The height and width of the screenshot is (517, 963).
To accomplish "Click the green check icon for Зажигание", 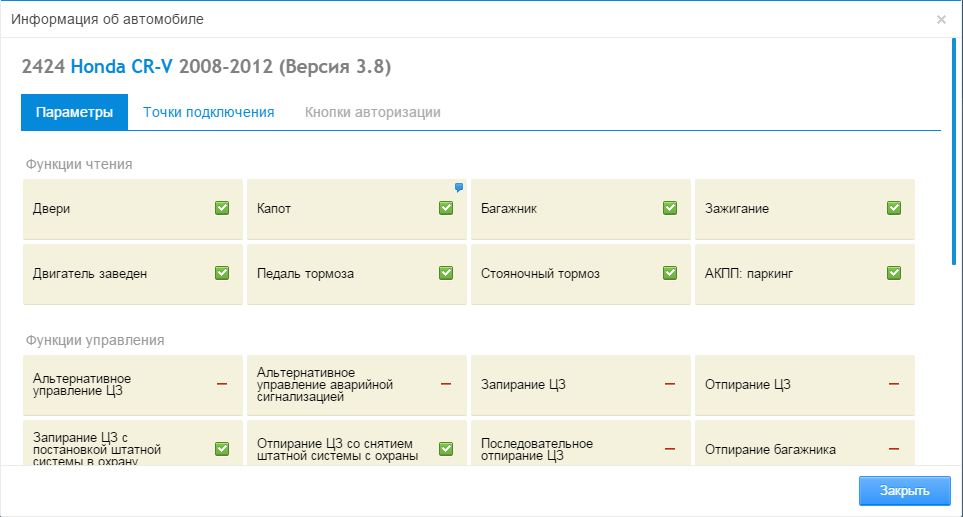I will tap(894, 208).
